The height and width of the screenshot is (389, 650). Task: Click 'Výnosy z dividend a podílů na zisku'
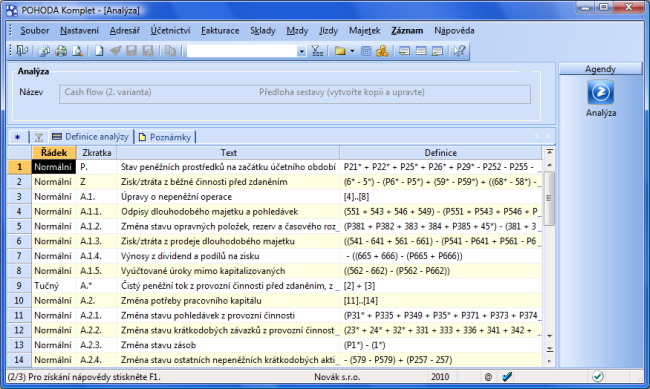coord(228,256)
